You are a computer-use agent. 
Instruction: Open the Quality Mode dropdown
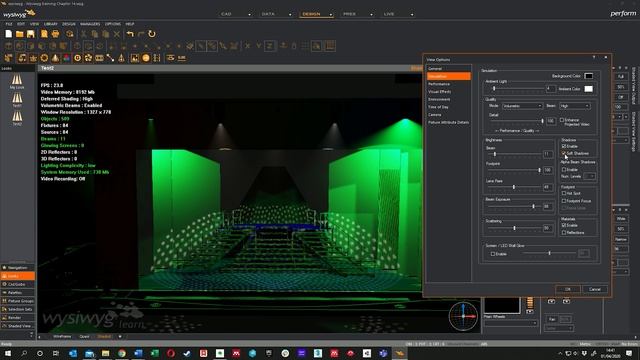click(x=522, y=106)
